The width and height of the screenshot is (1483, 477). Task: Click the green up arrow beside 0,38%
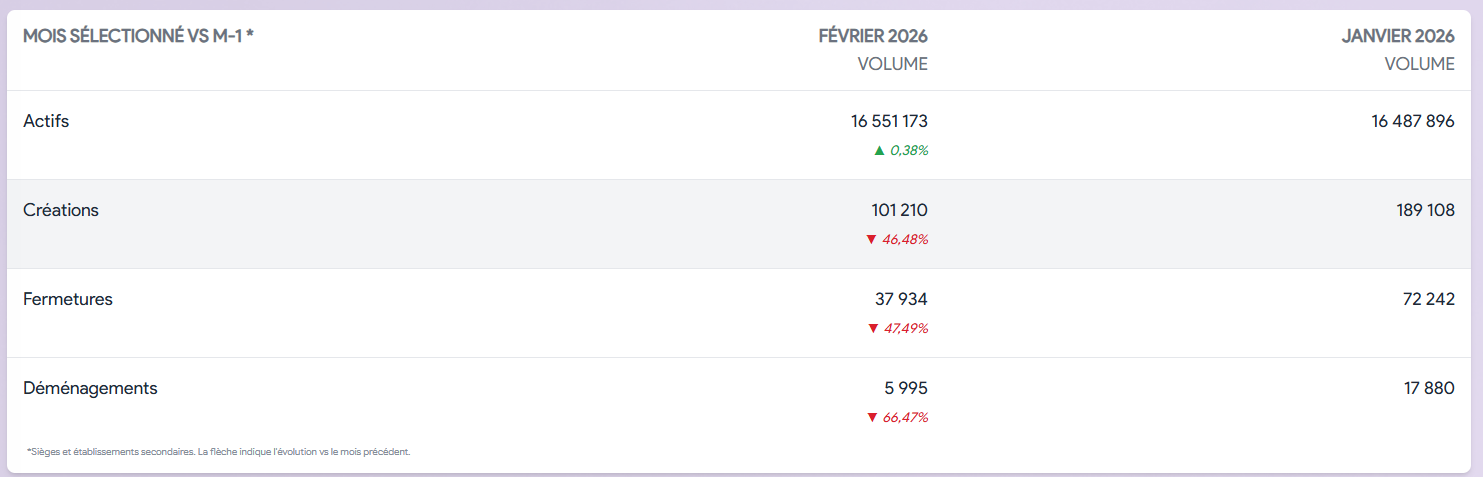(x=879, y=151)
